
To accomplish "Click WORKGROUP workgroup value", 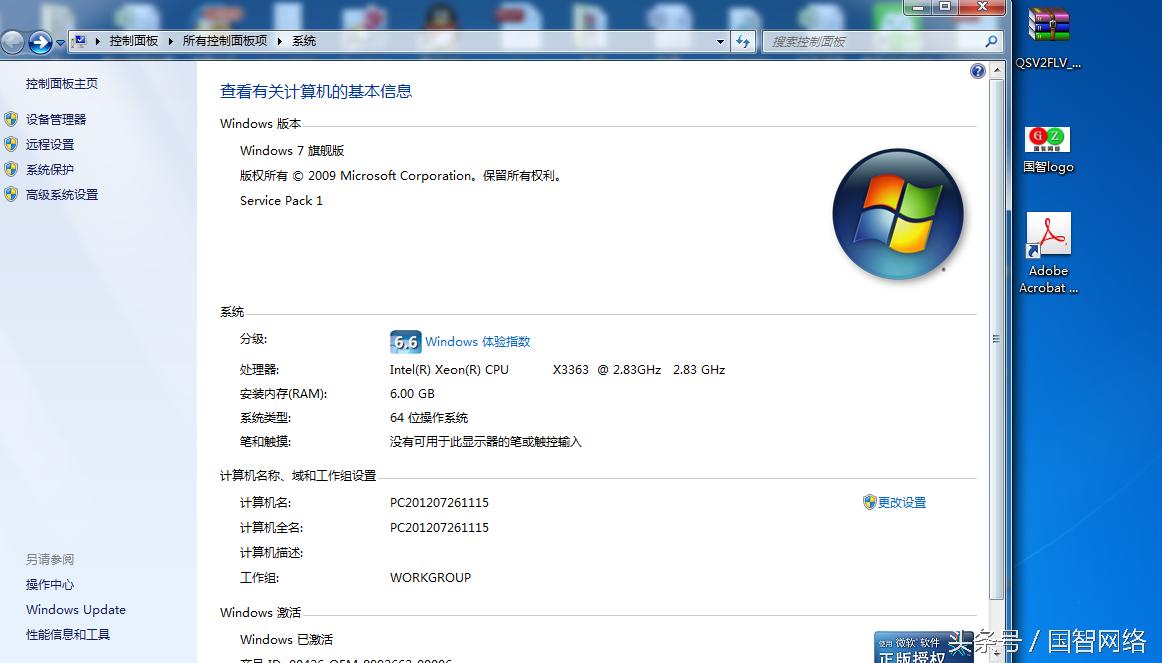I will tap(431, 577).
